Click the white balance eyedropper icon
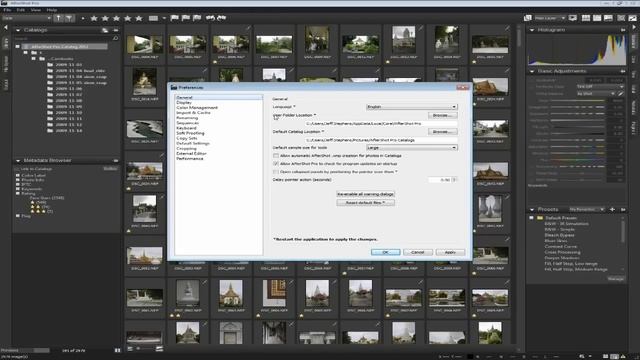This screenshot has width=640, height=360. pyautogui.click(x=621, y=93)
